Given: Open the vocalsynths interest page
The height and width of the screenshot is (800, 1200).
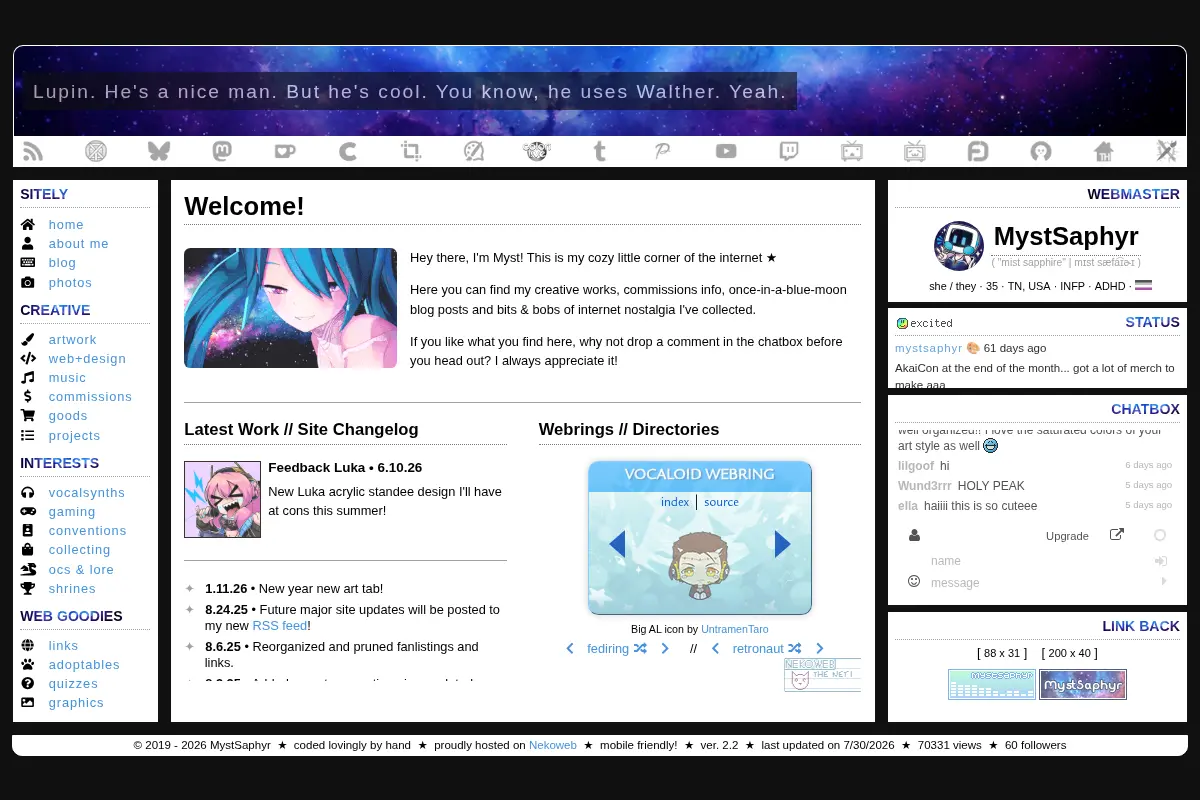Looking at the screenshot, I should [x=87, y=493].
